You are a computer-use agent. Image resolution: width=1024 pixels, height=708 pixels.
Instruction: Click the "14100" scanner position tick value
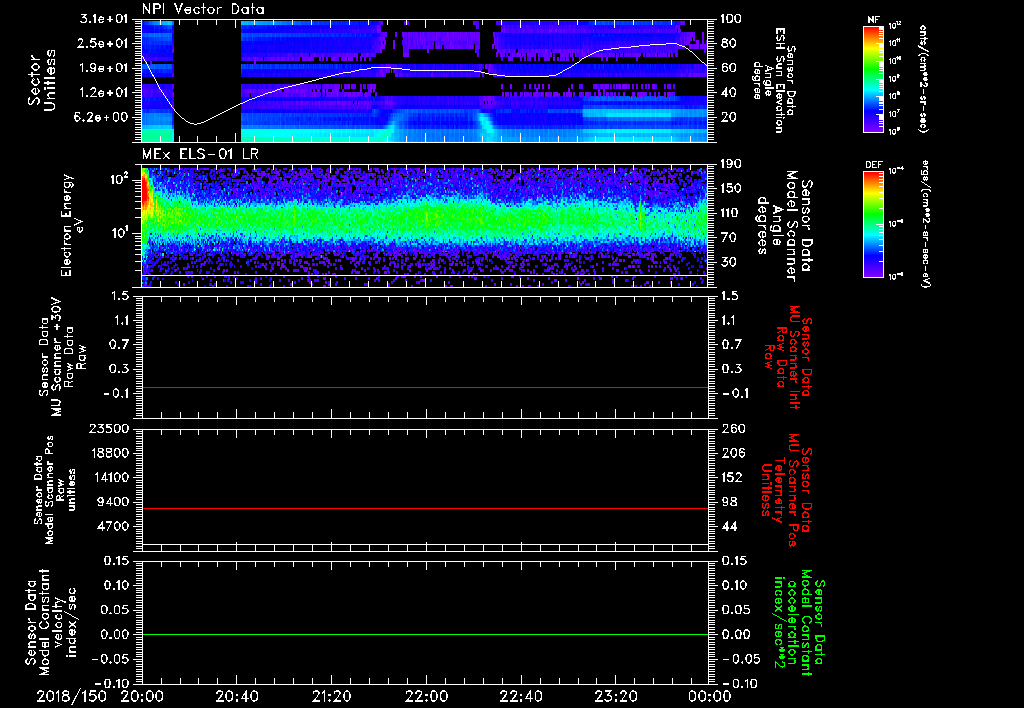pos(111,477)
